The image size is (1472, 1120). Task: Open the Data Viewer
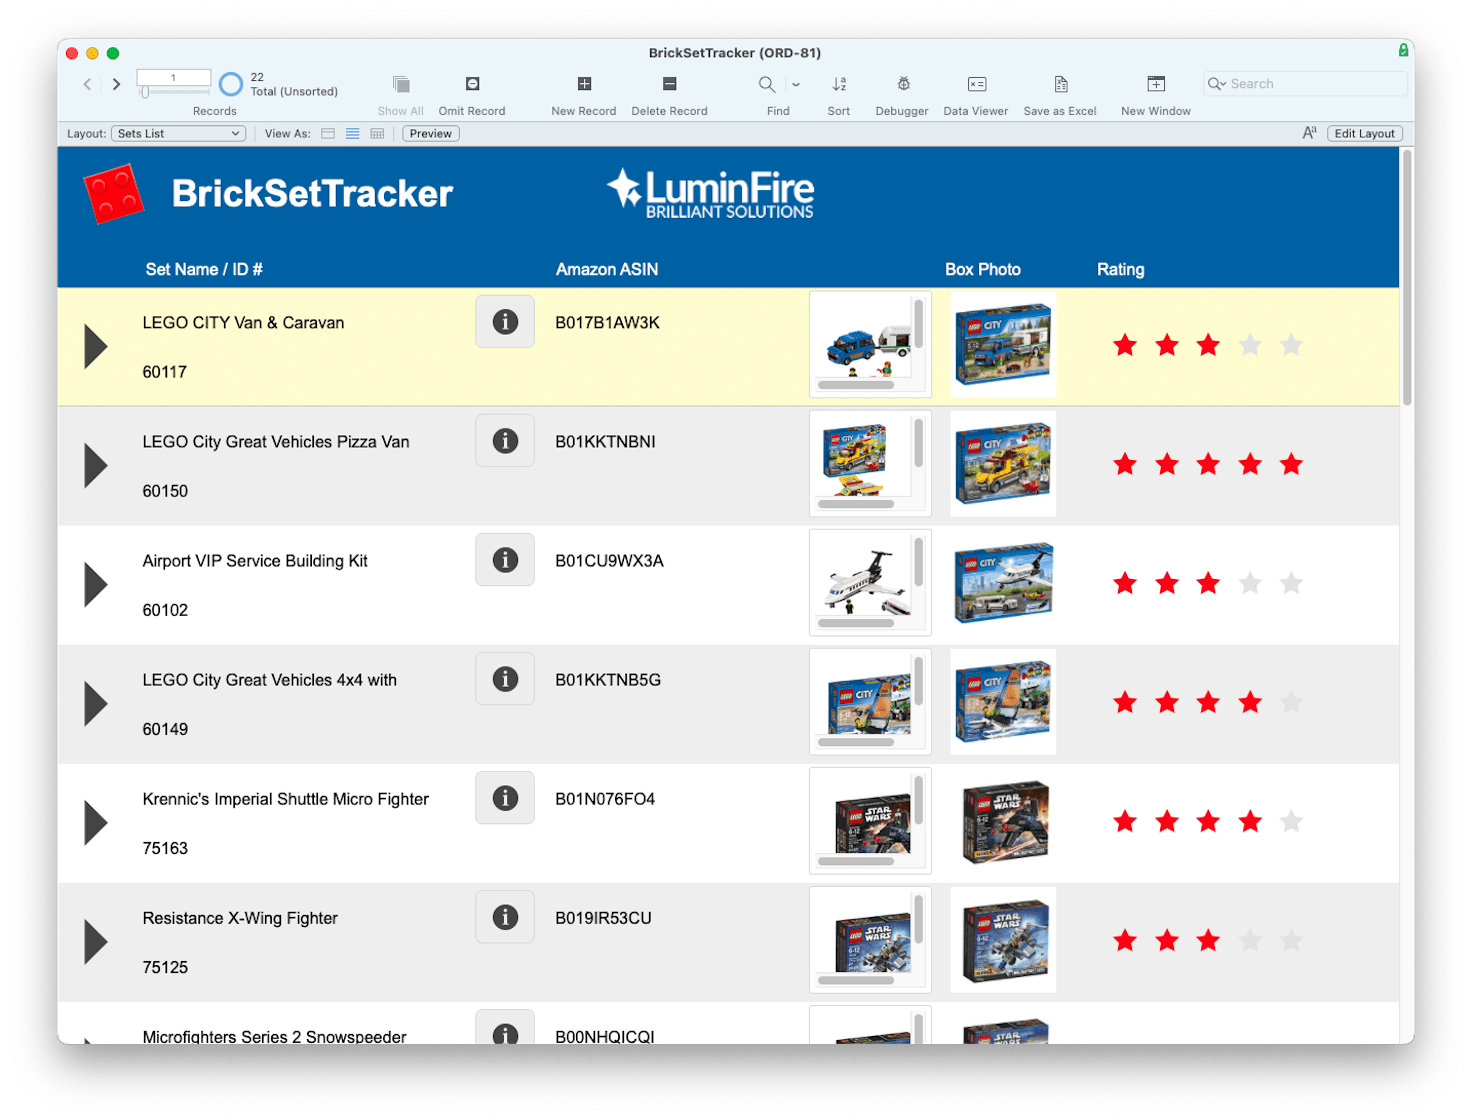click(975, 84)
